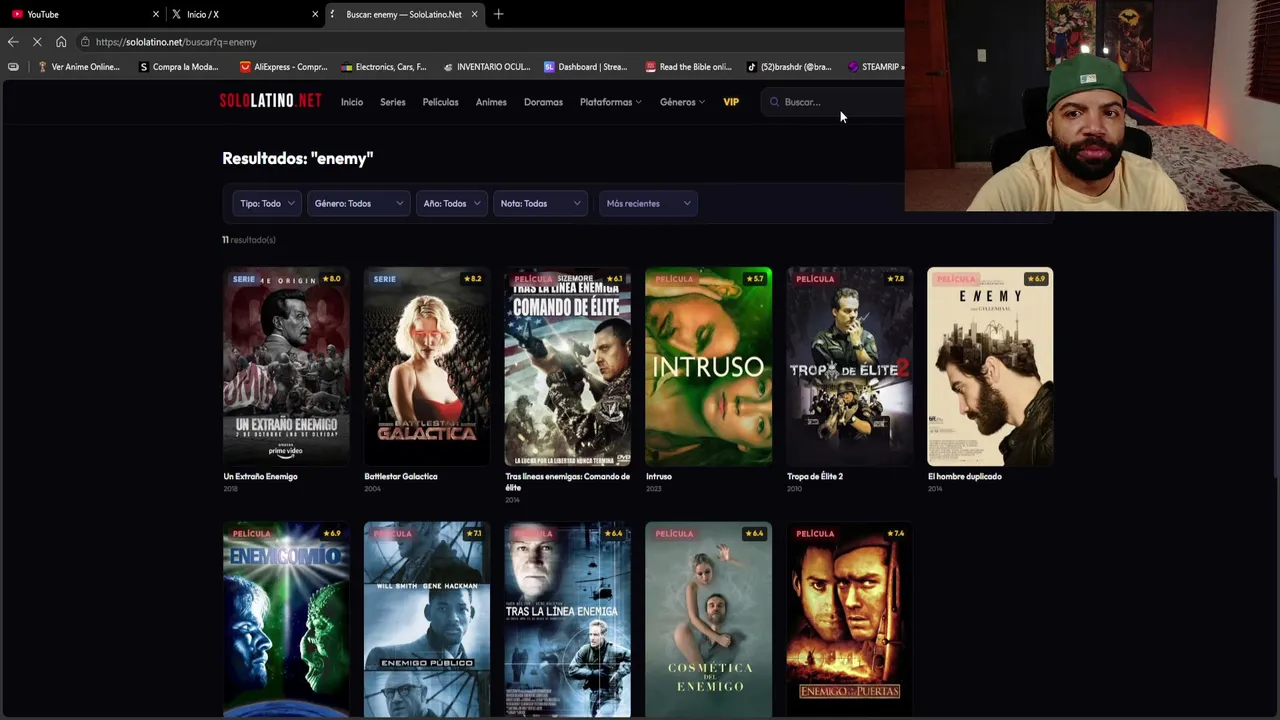Close the Inicio / X tab

click(x=315, y=14)
